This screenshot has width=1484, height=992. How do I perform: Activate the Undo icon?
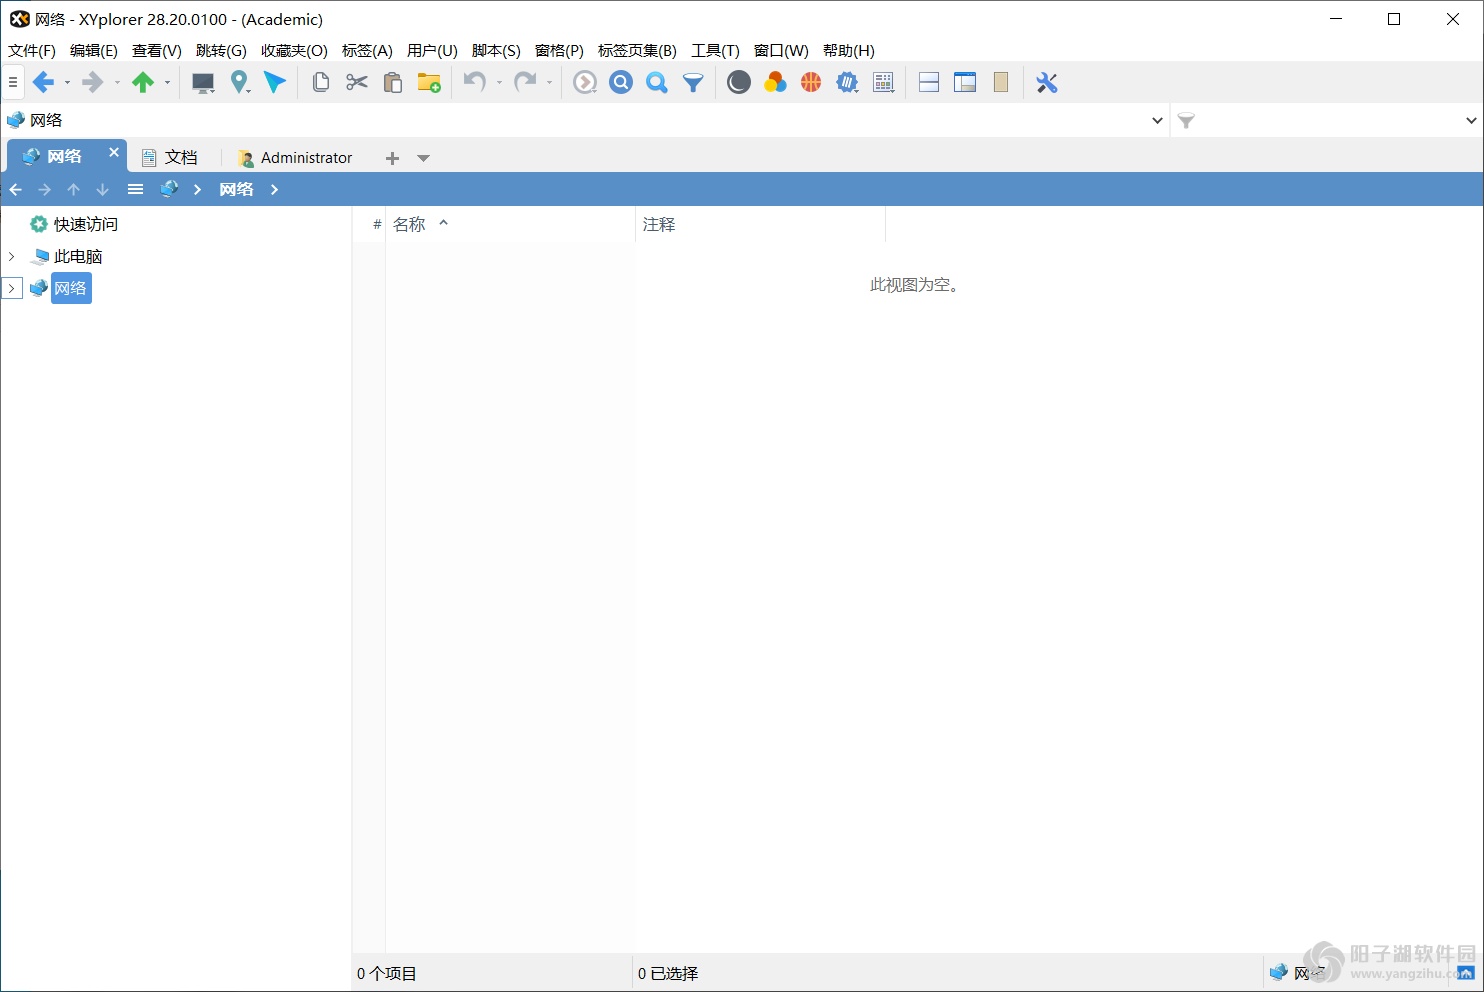(x=474, y=82)
